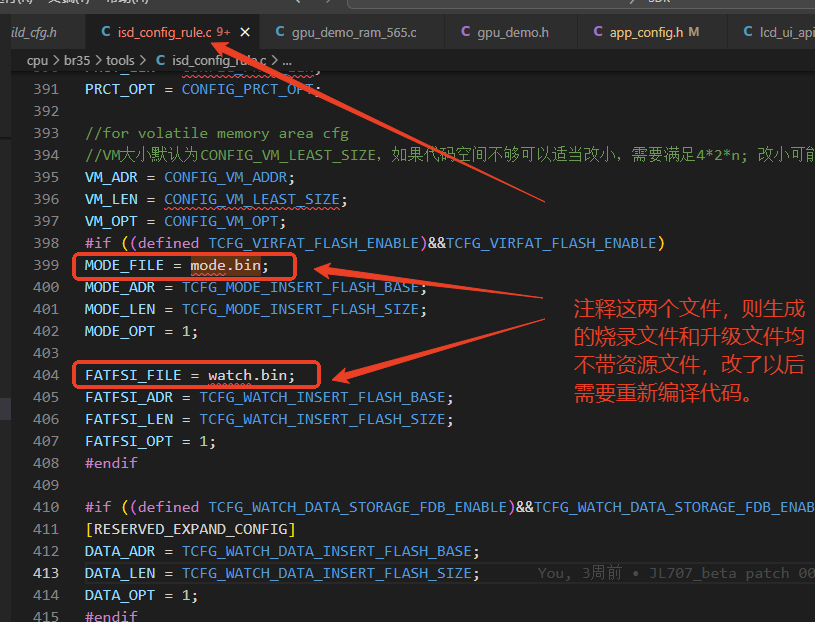Click the CONFIG_VM_OPT macro
The width and height of the screenshot is (815, 622).
tap(221, 221)
